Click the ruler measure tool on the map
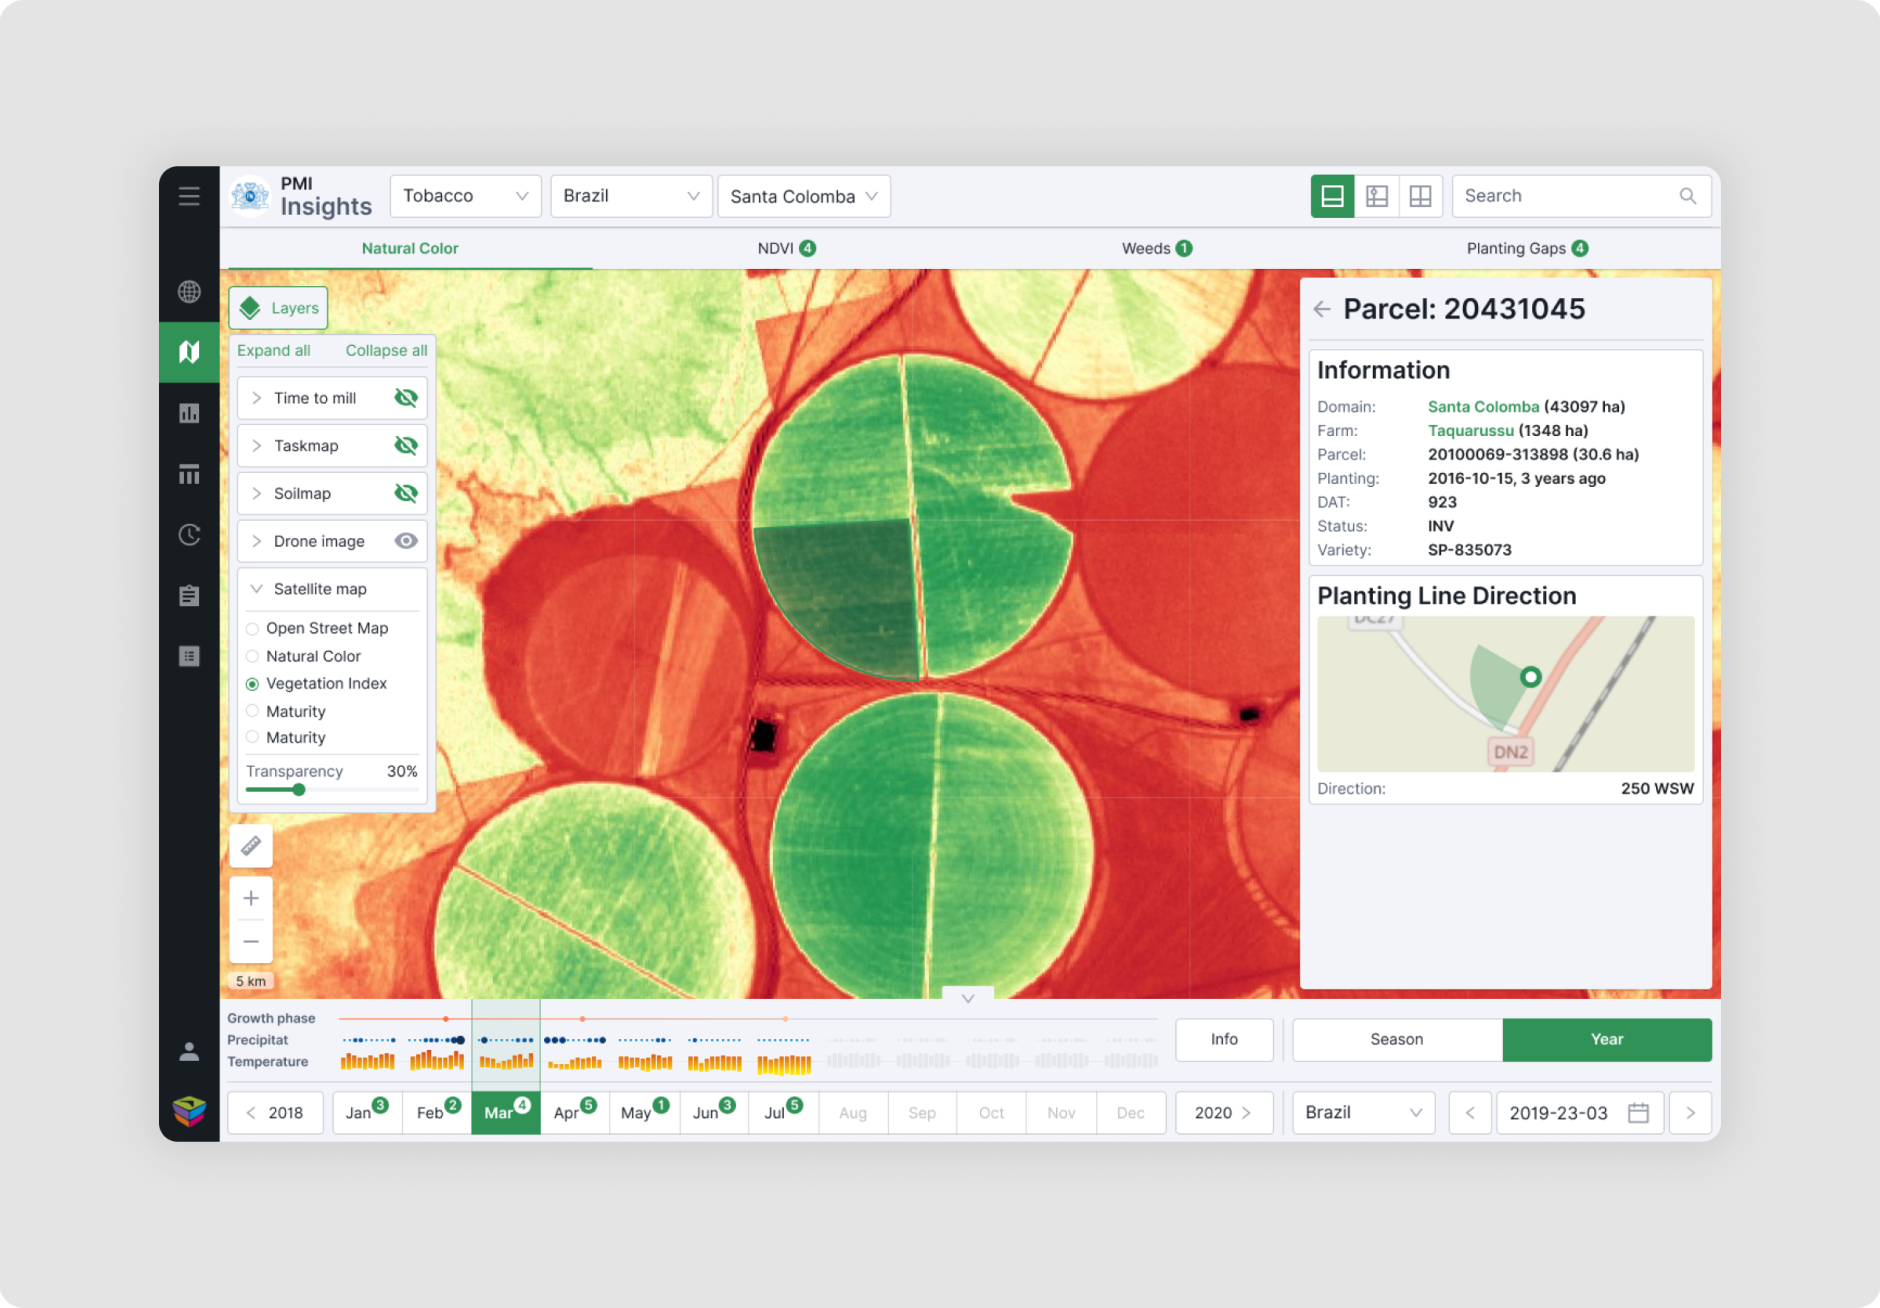The height and width of the screenshot is (1308, 1880). (x=250, y=845)
